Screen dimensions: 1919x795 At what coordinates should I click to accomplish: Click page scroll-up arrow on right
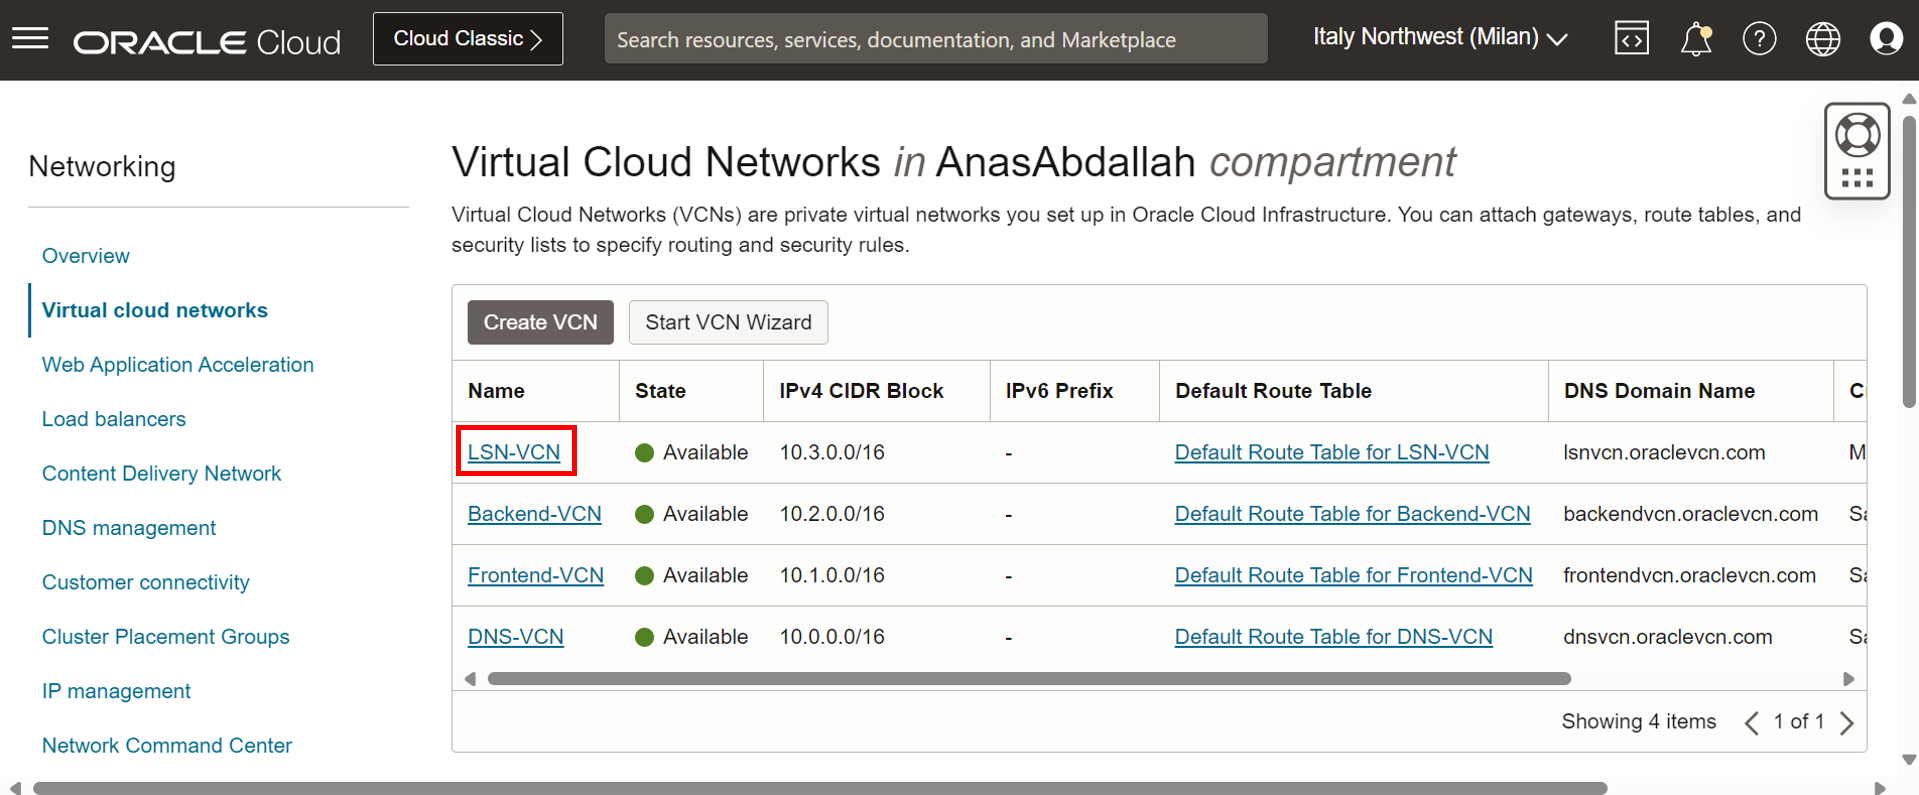tap(1909, 98)
